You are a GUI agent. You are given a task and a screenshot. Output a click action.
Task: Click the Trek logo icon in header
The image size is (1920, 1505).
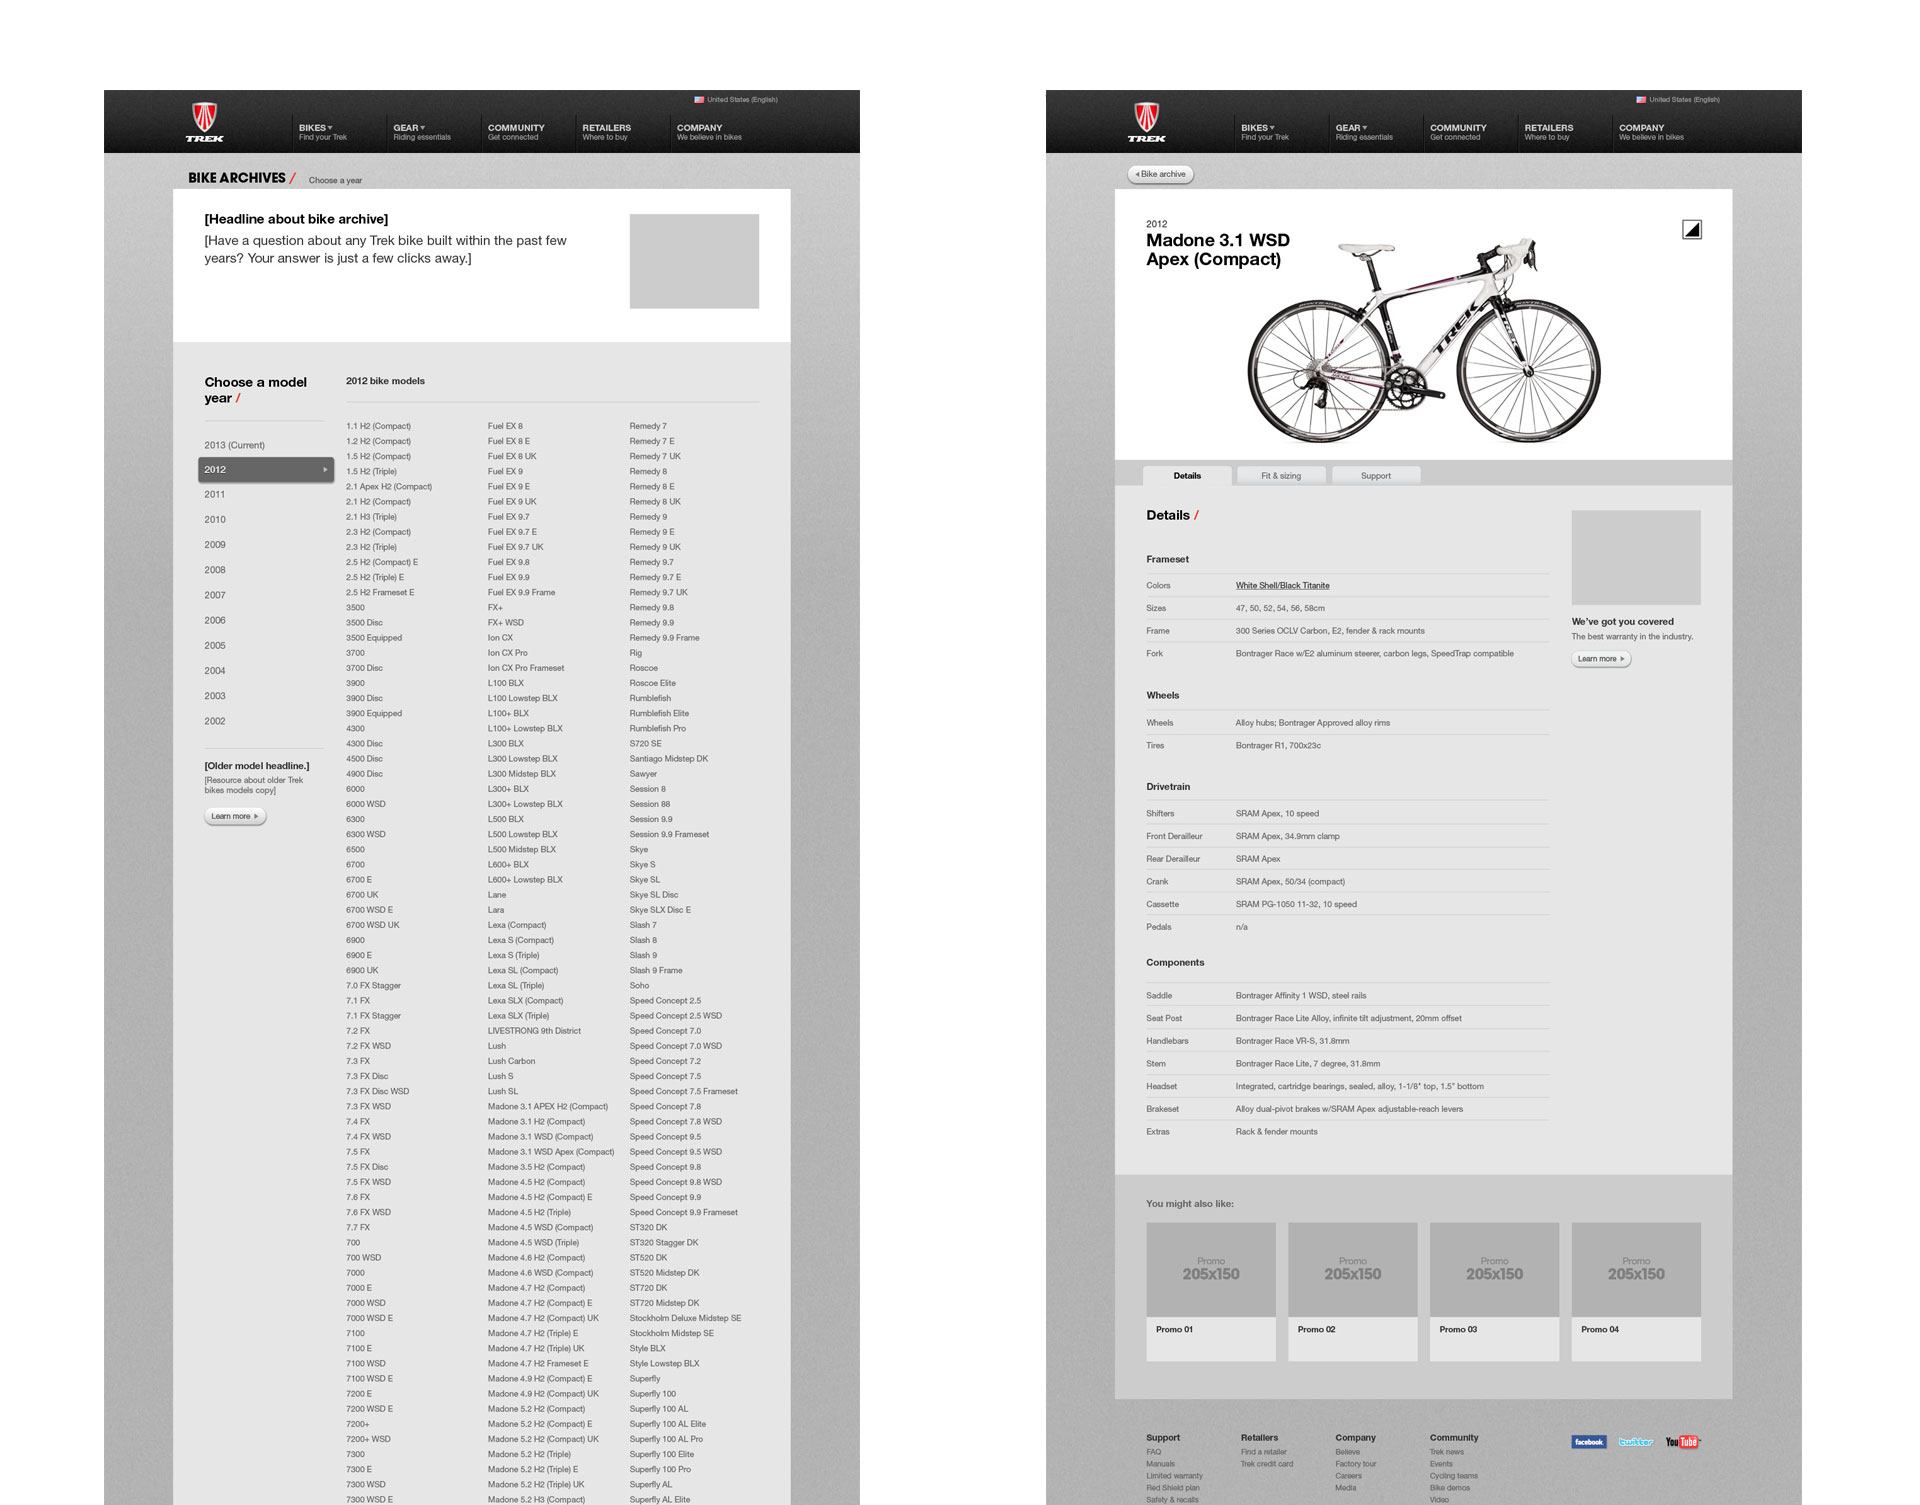tap(204, 125)
